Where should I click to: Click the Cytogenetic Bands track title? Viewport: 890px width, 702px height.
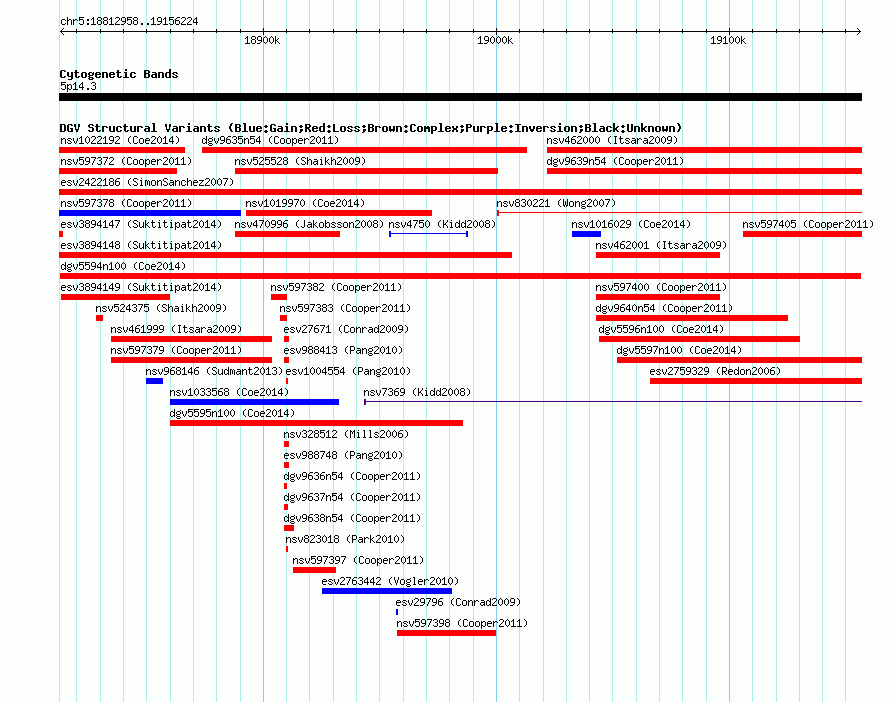coord(119,74)
